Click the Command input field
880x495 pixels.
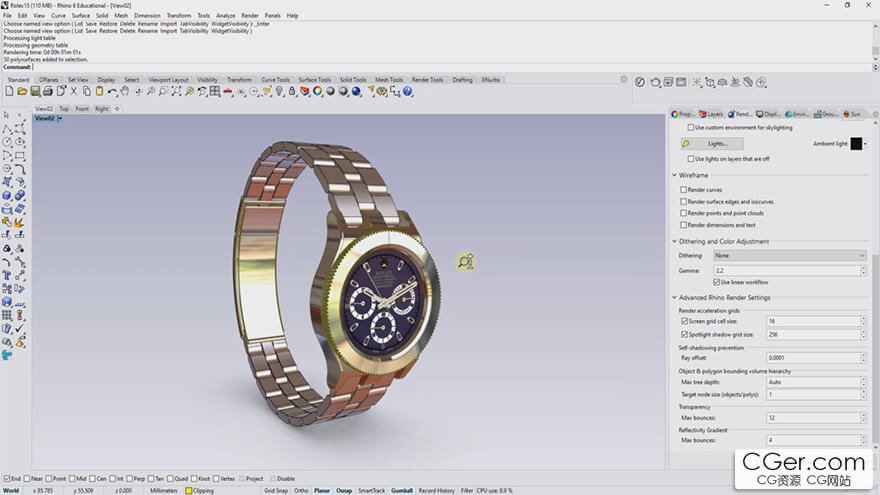point(452,67)
